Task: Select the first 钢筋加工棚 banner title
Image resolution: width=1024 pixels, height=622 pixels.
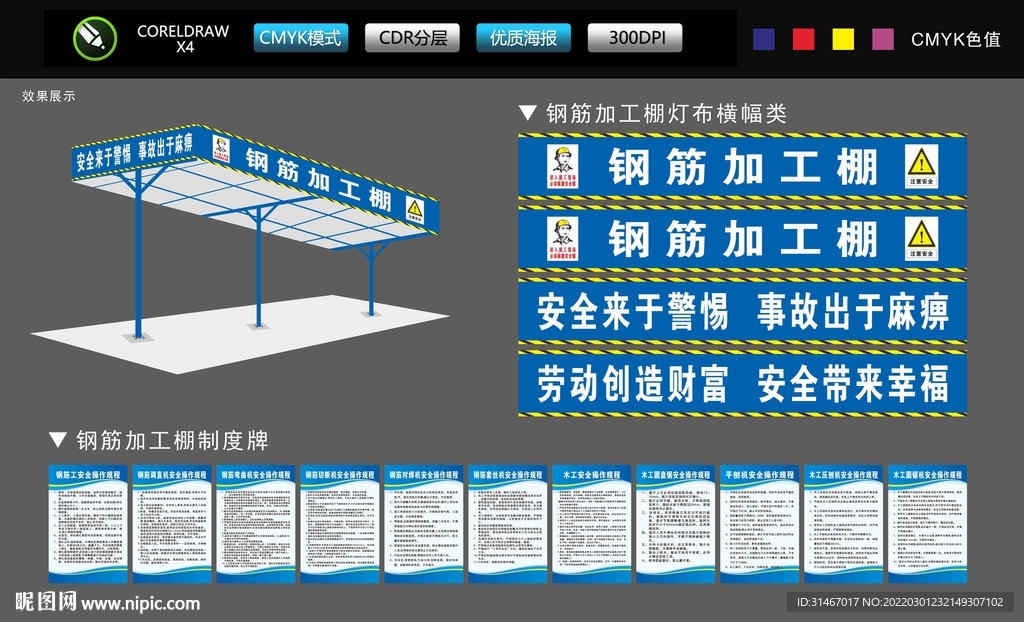Action: point(743,167)
